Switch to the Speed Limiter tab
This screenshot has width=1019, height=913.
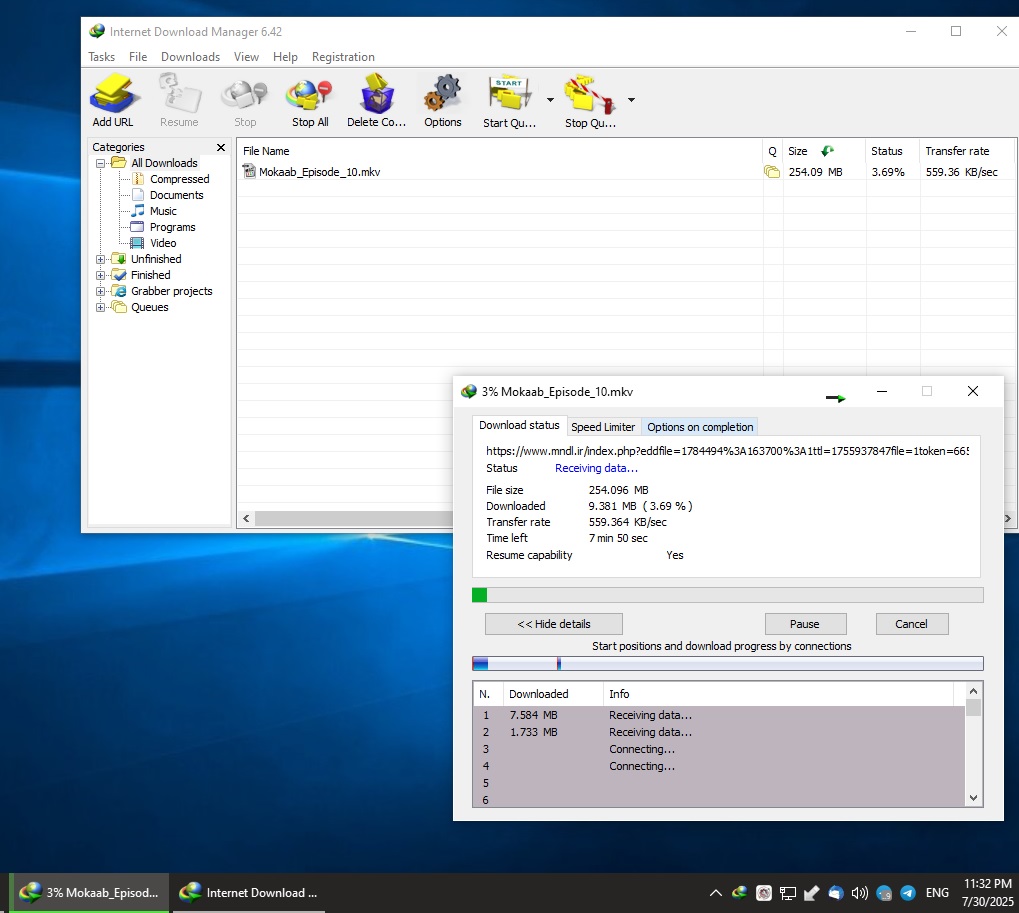(x=603, y=427)
